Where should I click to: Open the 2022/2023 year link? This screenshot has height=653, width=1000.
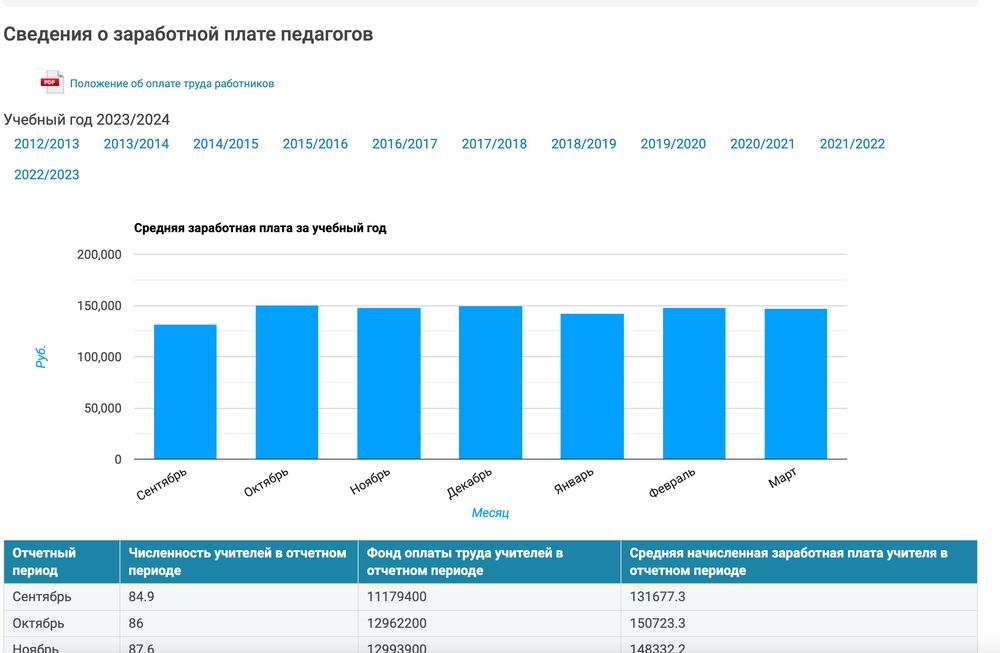47,175
